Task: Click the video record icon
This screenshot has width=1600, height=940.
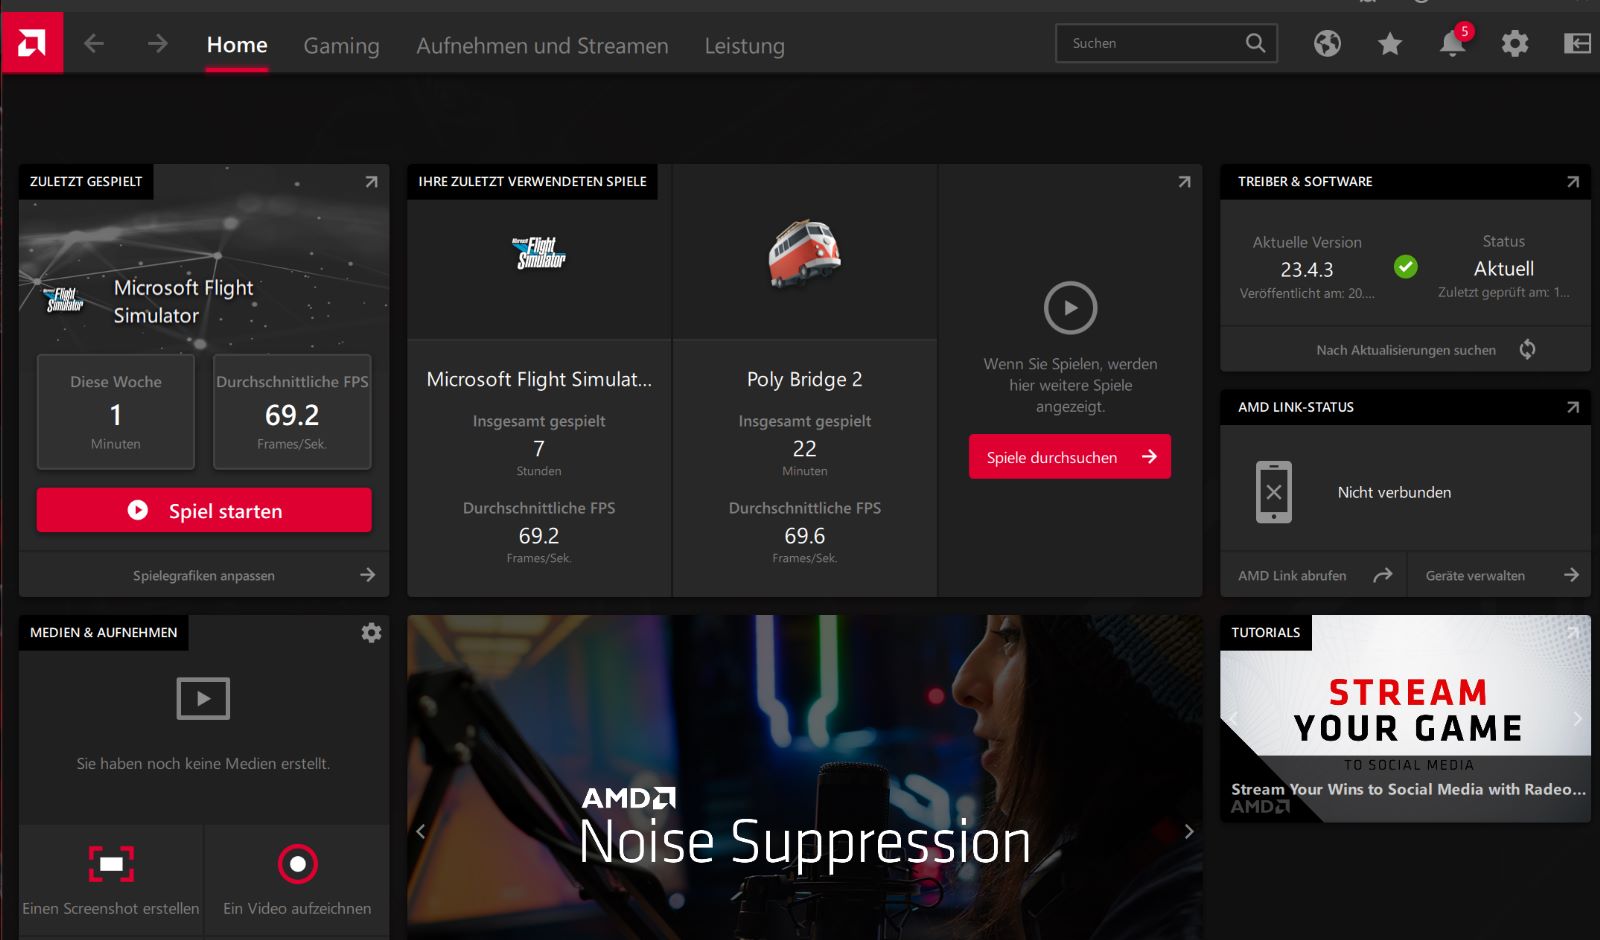Action: click(x=297, y=864)
